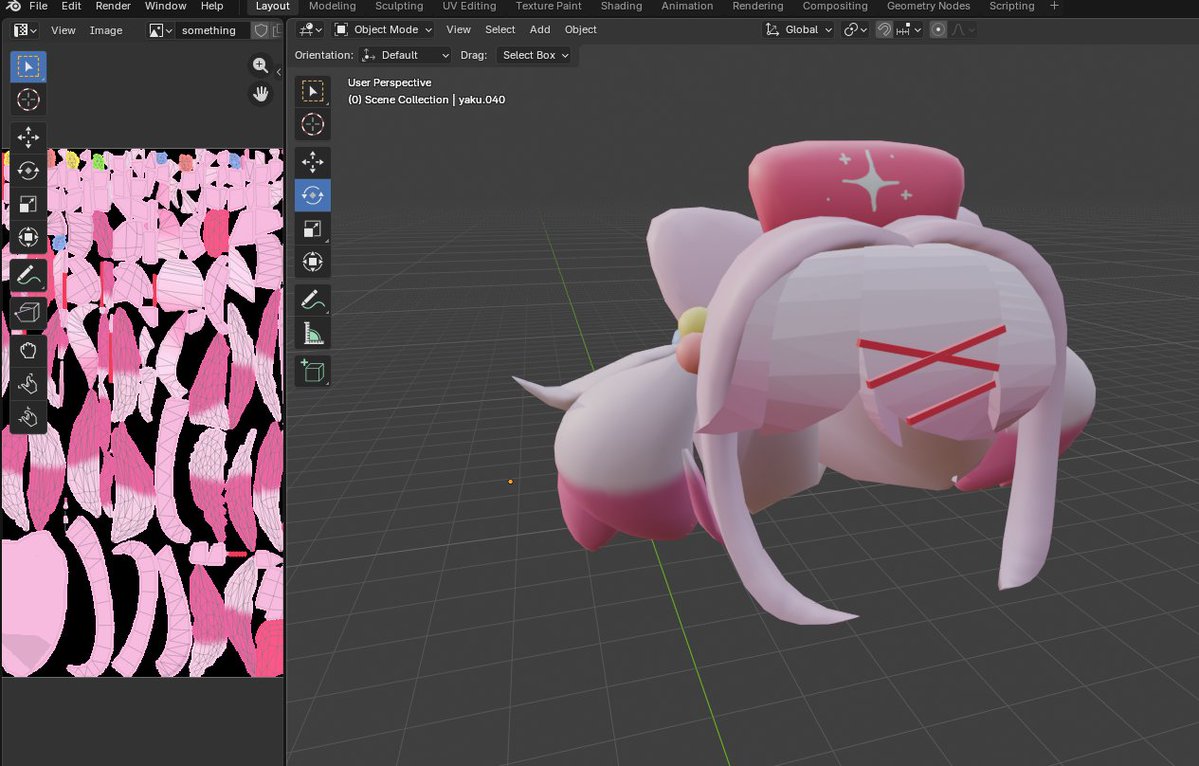Choose the Annotate tool in image editor
This screenshot has height=766, width=1199.
[x=28, y=275]
